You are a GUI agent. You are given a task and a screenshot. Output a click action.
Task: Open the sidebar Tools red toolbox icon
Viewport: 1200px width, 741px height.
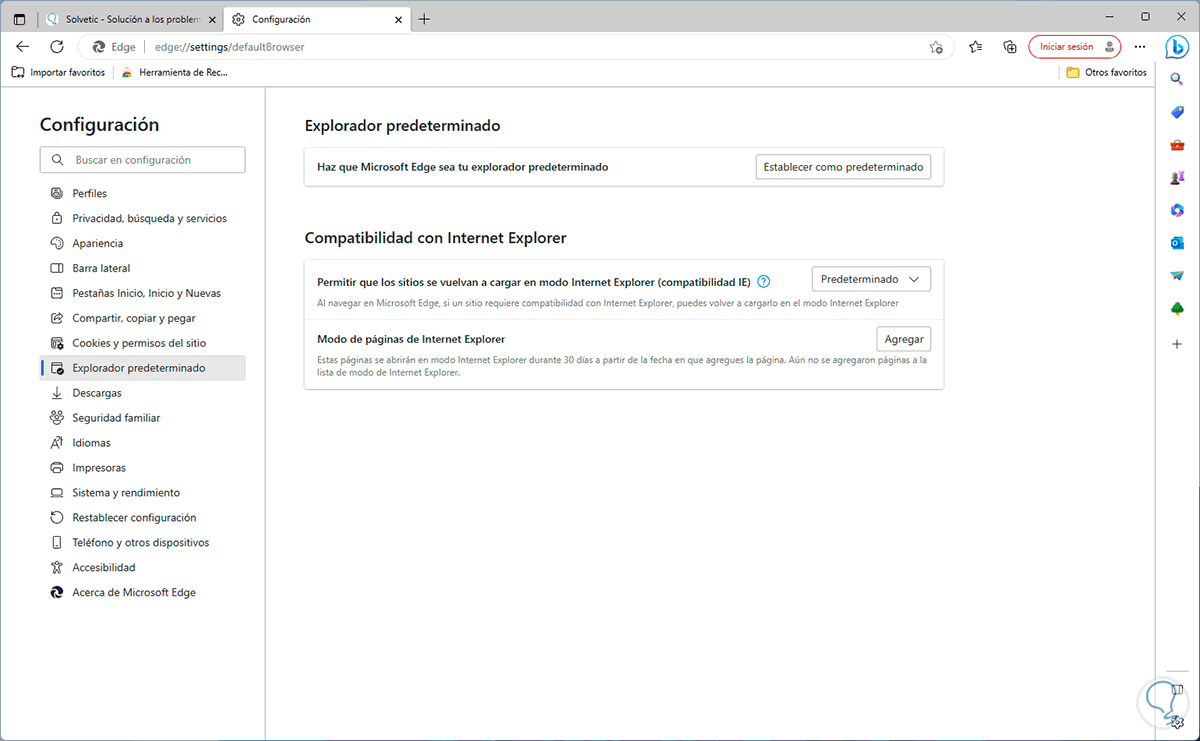coord(1177,145)
